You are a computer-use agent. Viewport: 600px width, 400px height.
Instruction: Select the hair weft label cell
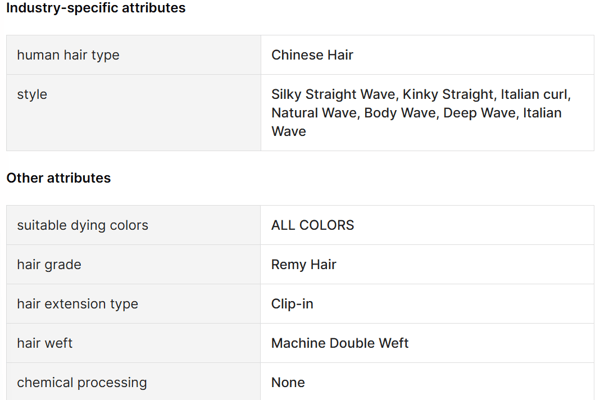45,343
